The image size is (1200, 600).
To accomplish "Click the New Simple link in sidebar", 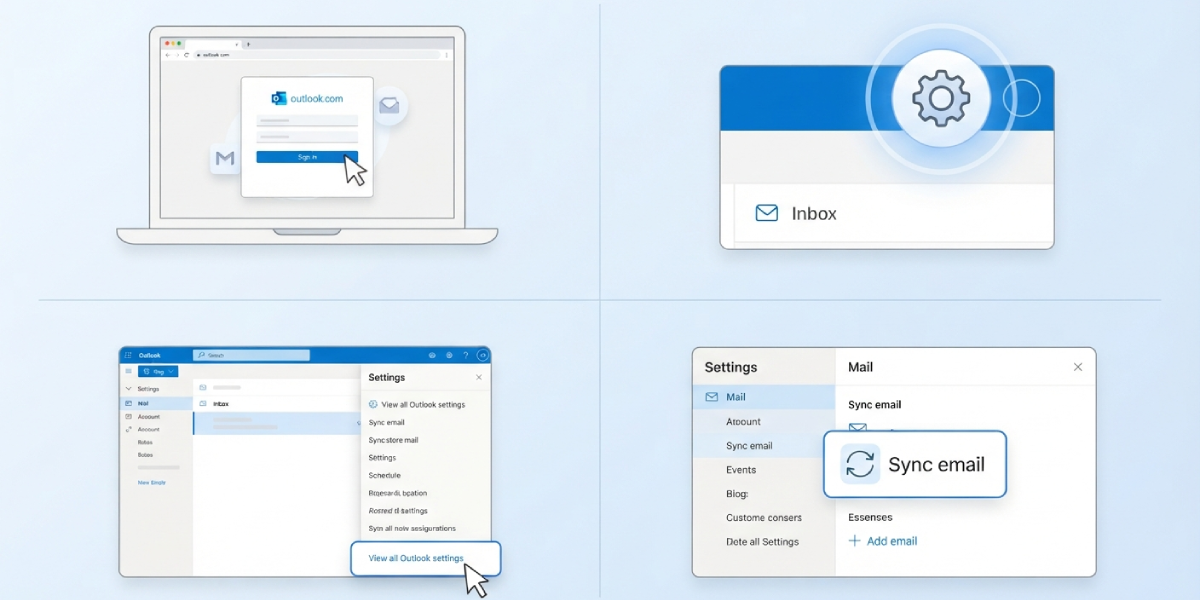I will [152, 482].
